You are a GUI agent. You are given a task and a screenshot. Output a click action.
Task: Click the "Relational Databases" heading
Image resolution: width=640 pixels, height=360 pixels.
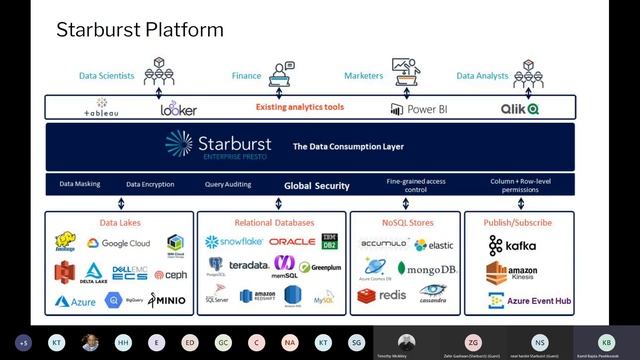(x=274, y=222)
